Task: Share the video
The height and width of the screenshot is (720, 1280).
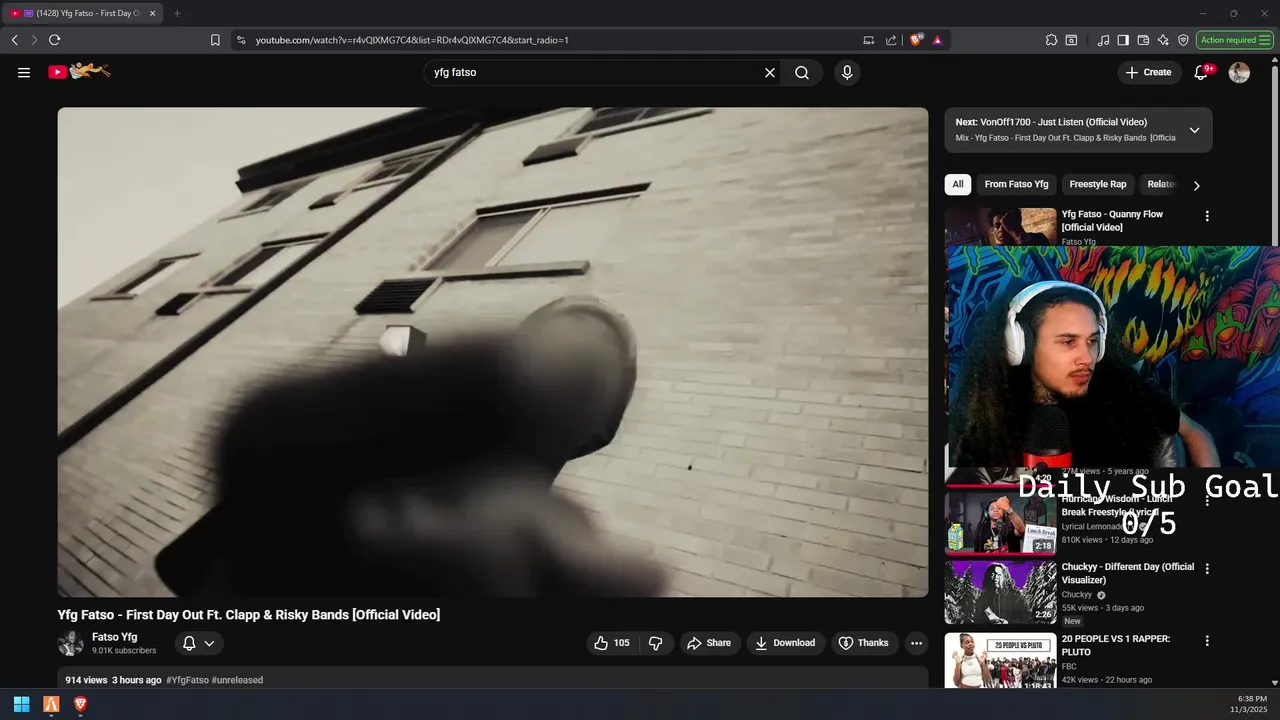Action: point(709,643)
